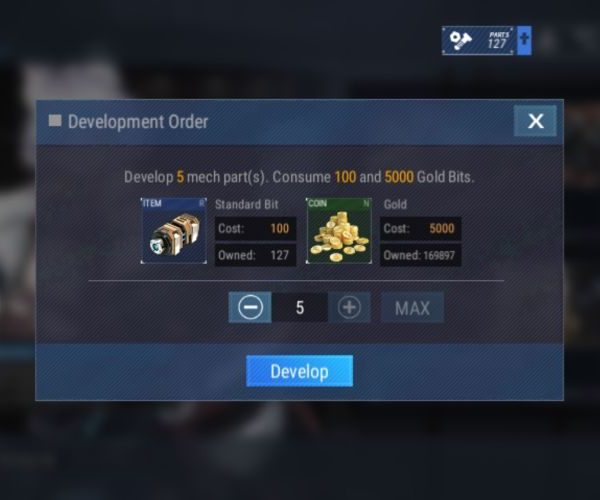600x500 pixels.
Task: Select the Standard Bit item thumbnail
Action: point(174,231)
